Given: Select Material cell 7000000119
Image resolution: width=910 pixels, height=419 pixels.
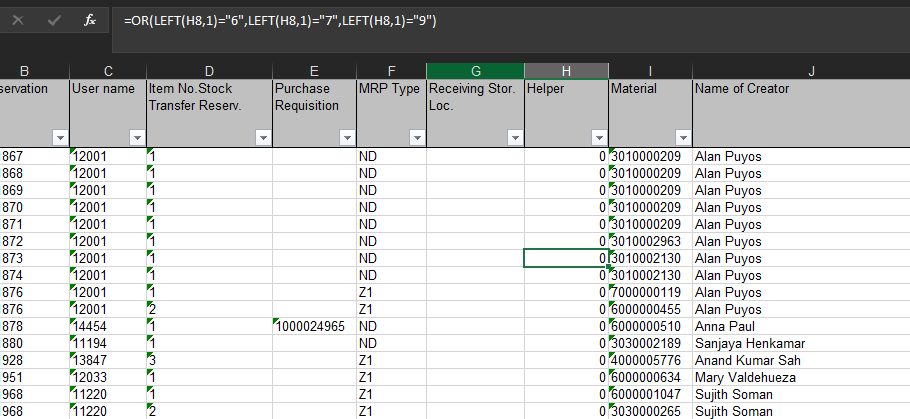Looking at the screenshot, I should click(650, 292).
